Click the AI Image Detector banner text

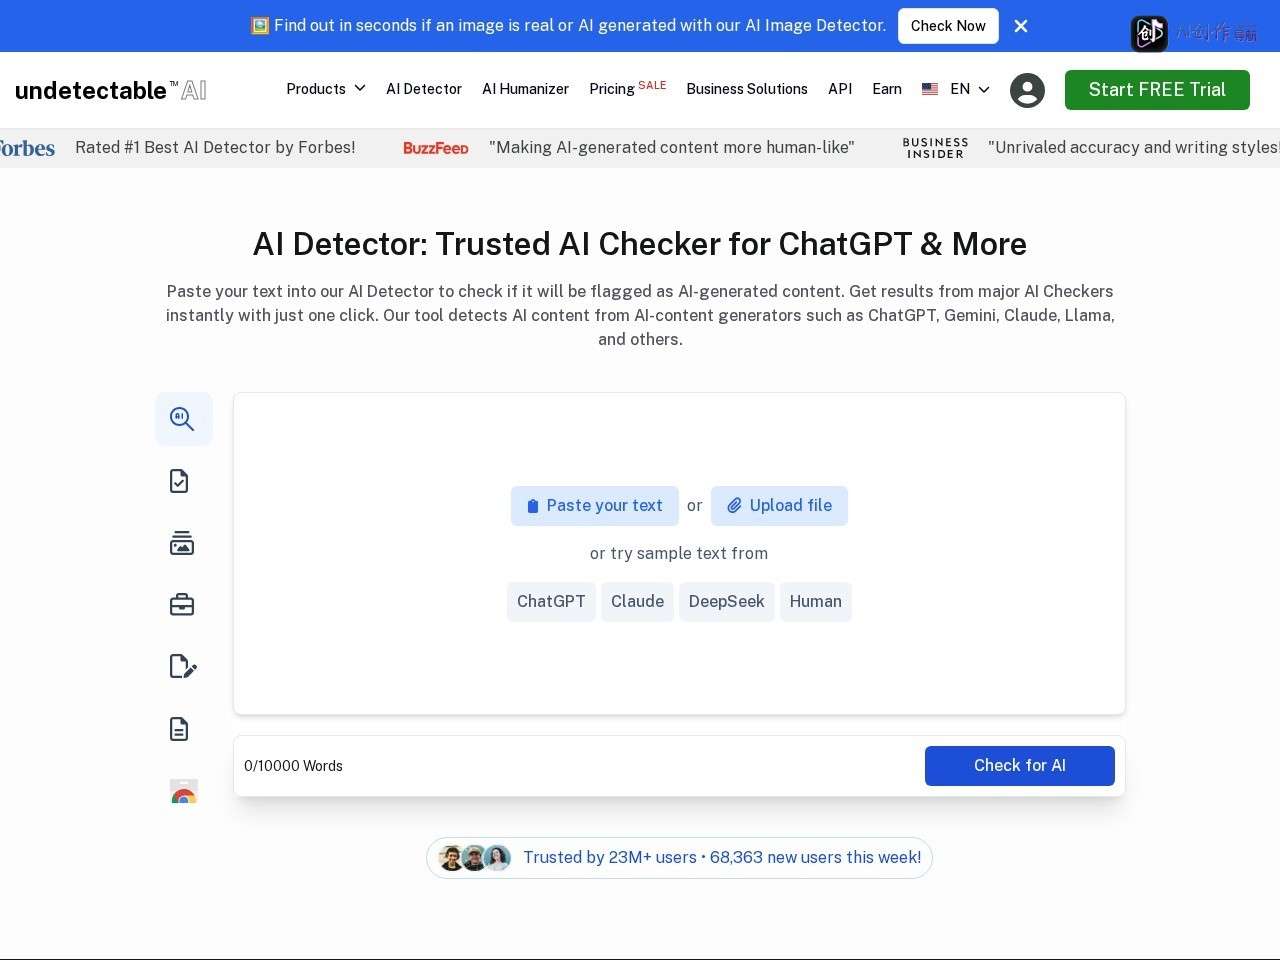(x=568, y=26)
